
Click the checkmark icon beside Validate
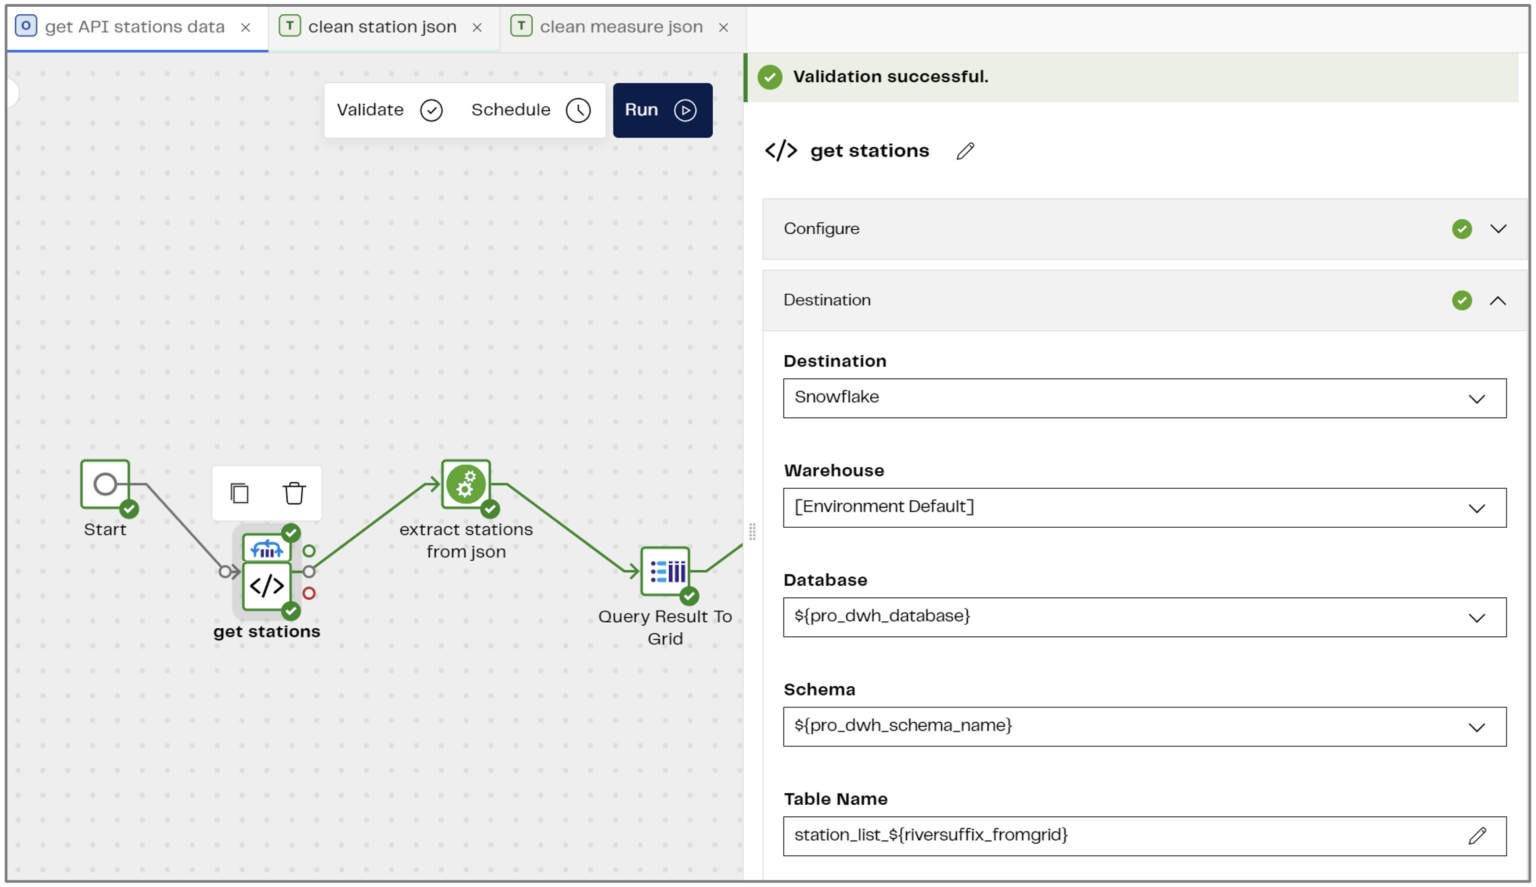431,110
